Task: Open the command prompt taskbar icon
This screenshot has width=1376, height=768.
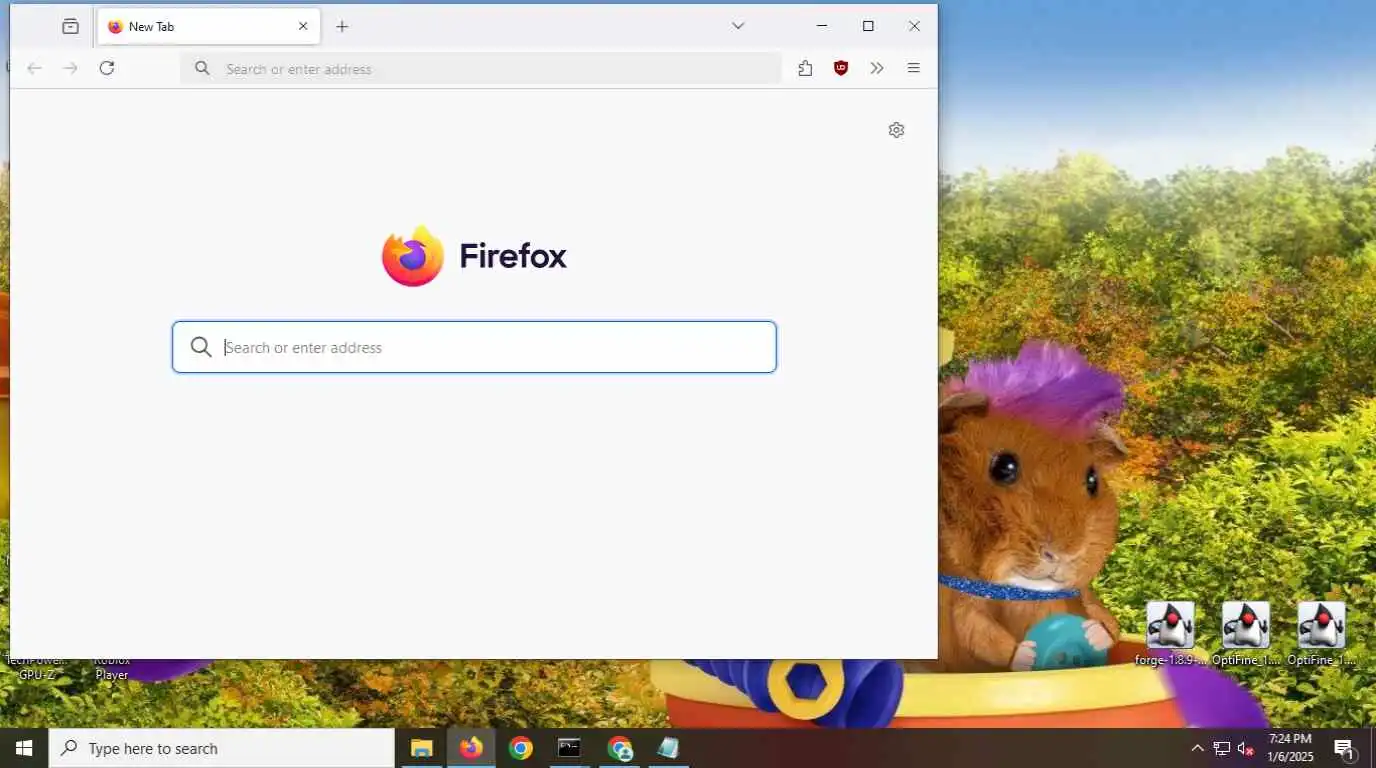Action: [x=569, y=748]
